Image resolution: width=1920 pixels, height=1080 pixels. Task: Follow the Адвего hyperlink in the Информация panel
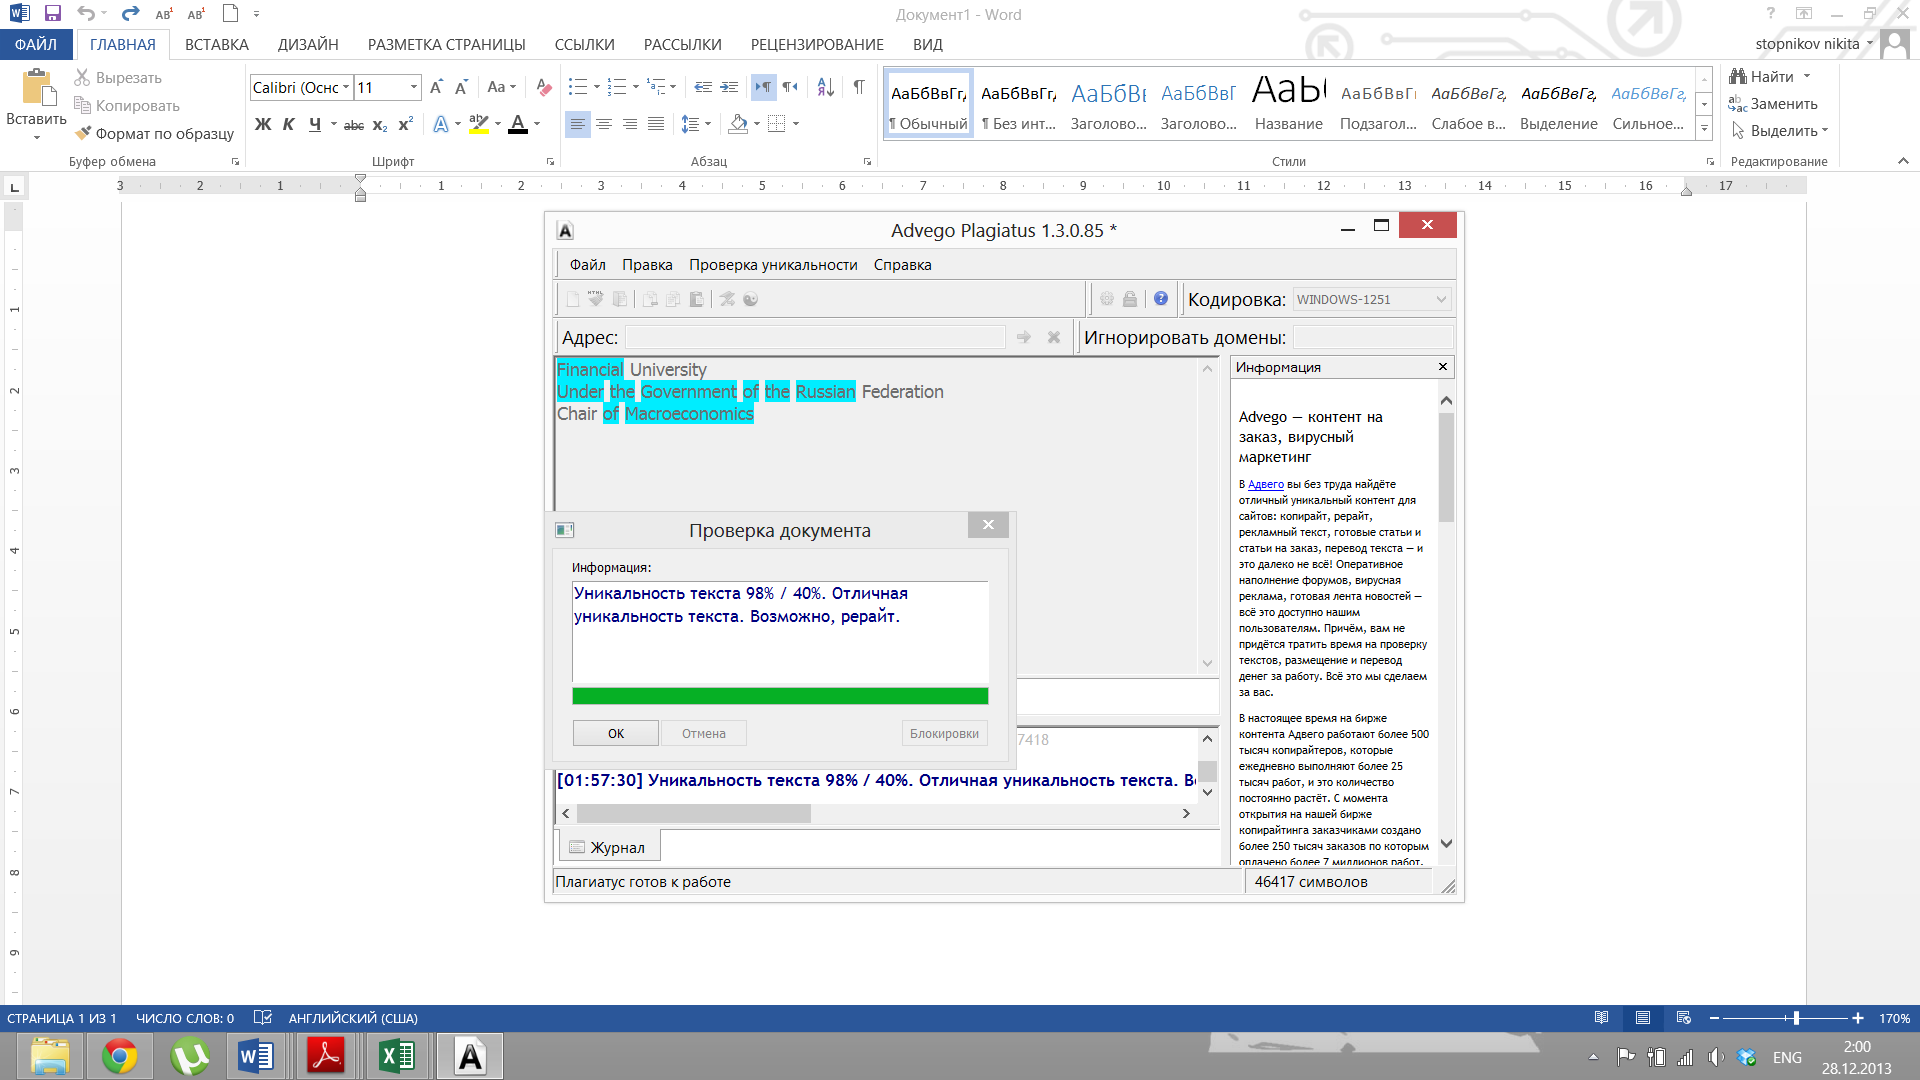[x=1265, y=484]
